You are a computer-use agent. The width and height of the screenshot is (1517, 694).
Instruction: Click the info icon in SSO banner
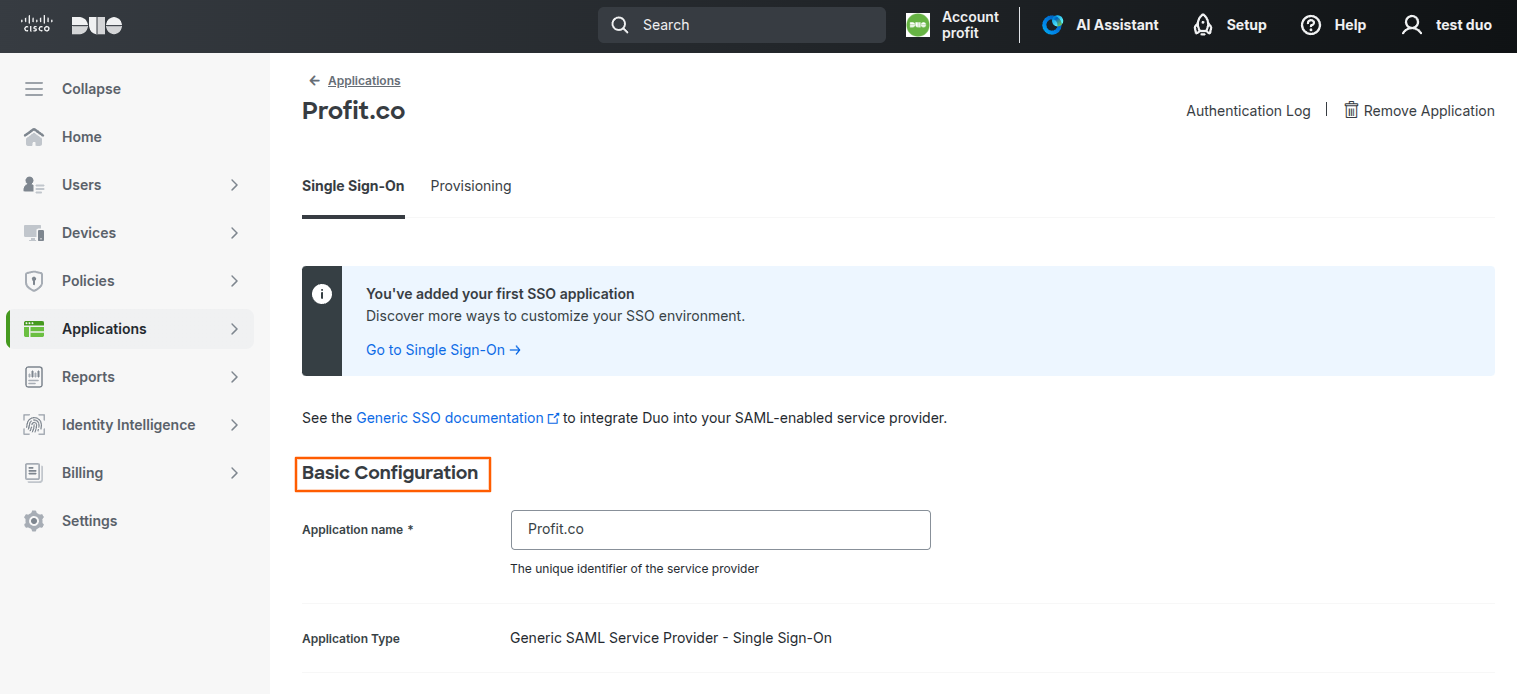[x=322, y=294]
